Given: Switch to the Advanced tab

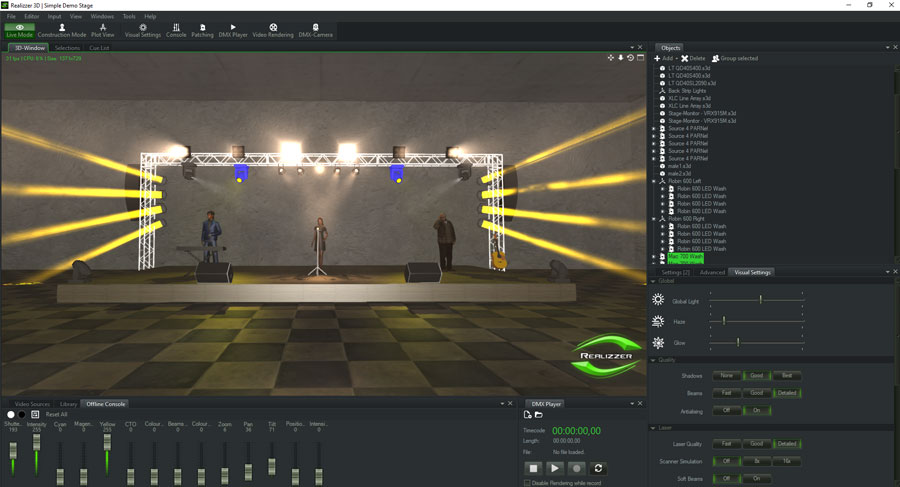Looking at the screenshot, I should (712, 272).
